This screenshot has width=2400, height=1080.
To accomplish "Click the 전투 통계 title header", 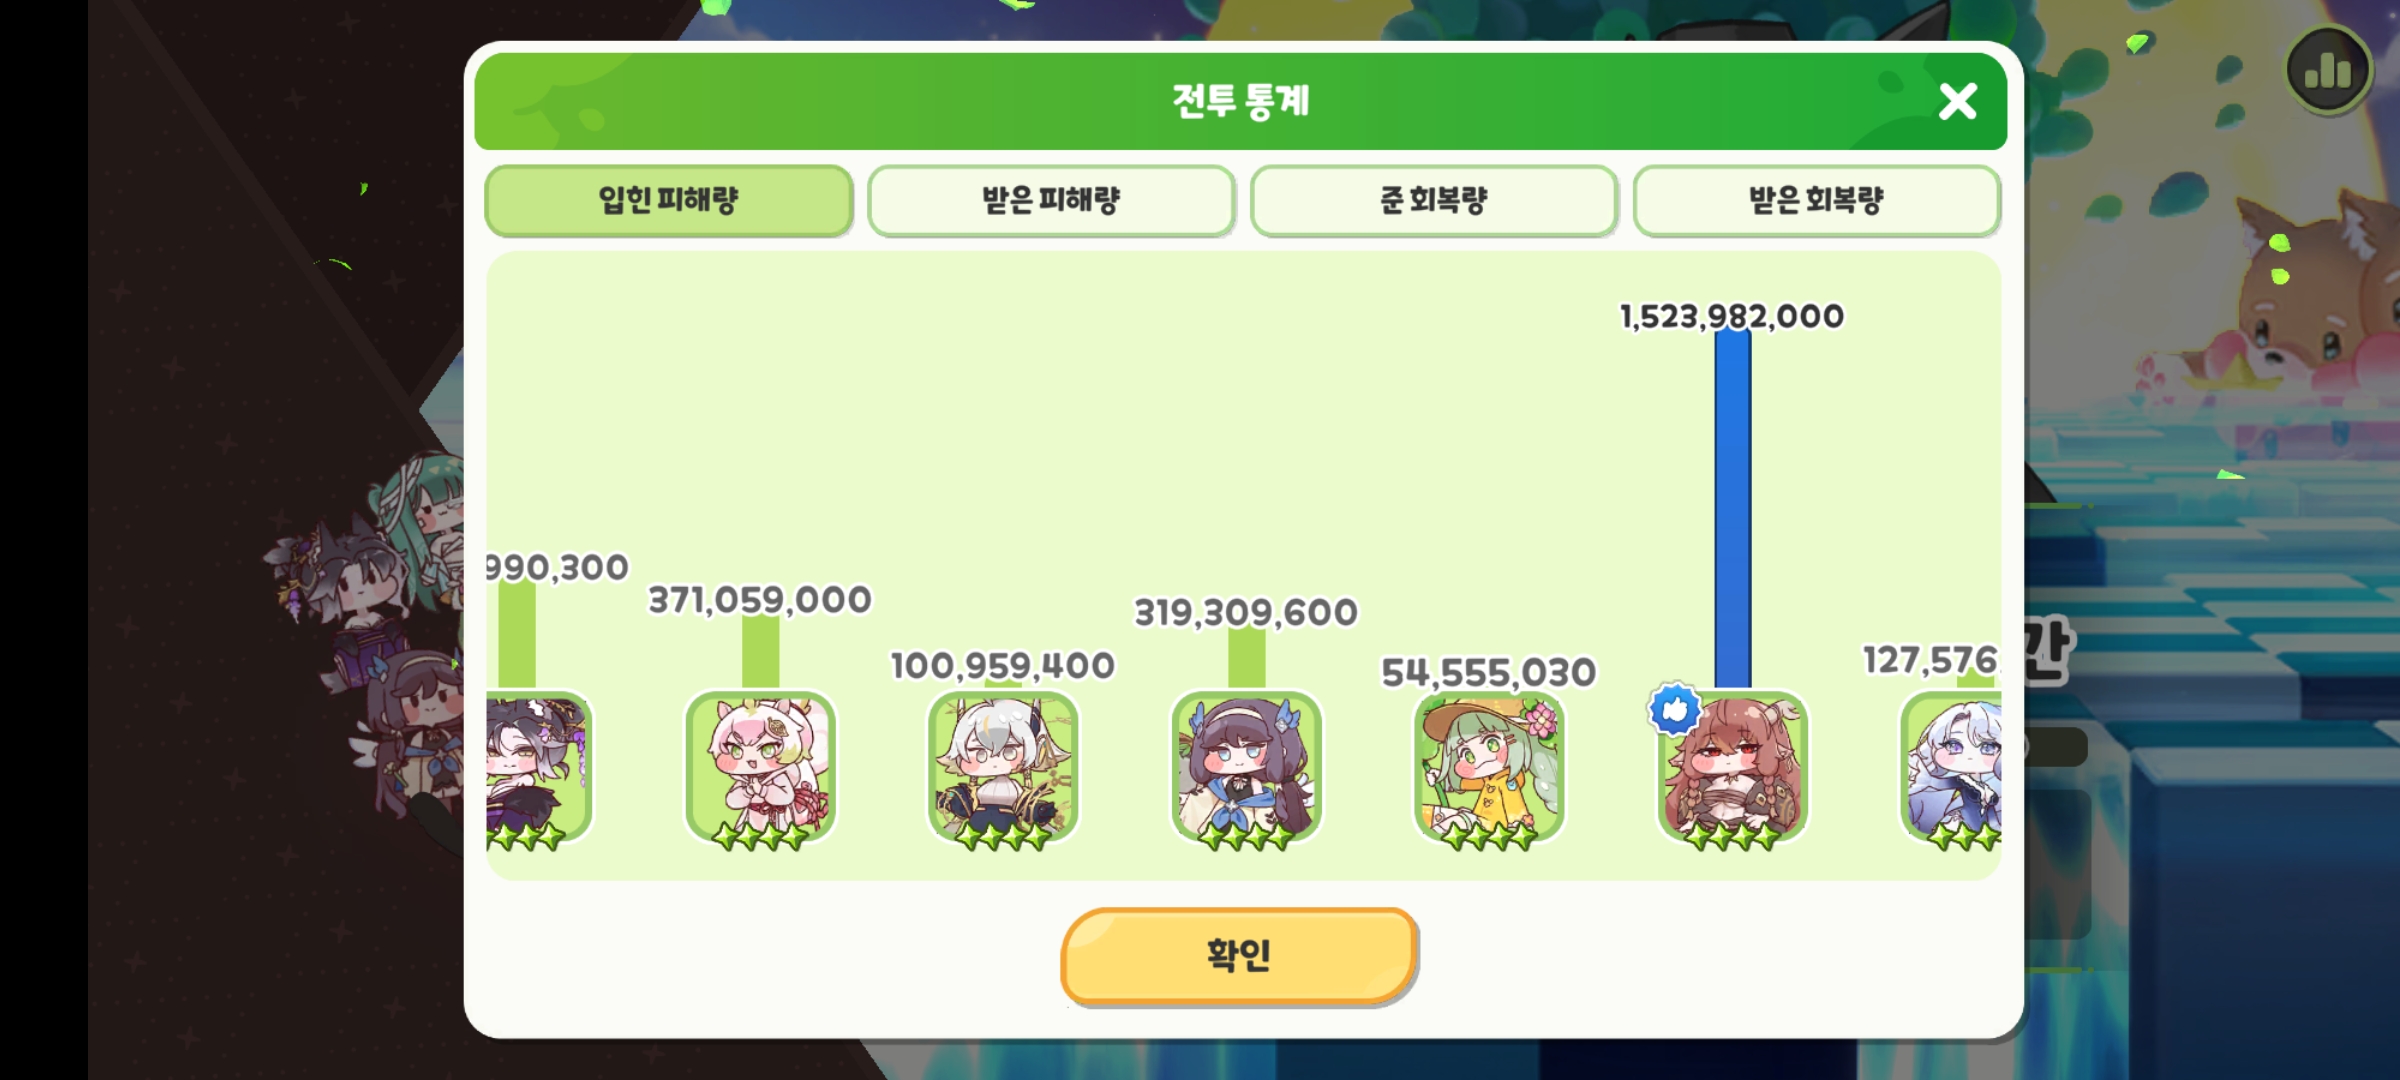I will tap(1240, 101).
